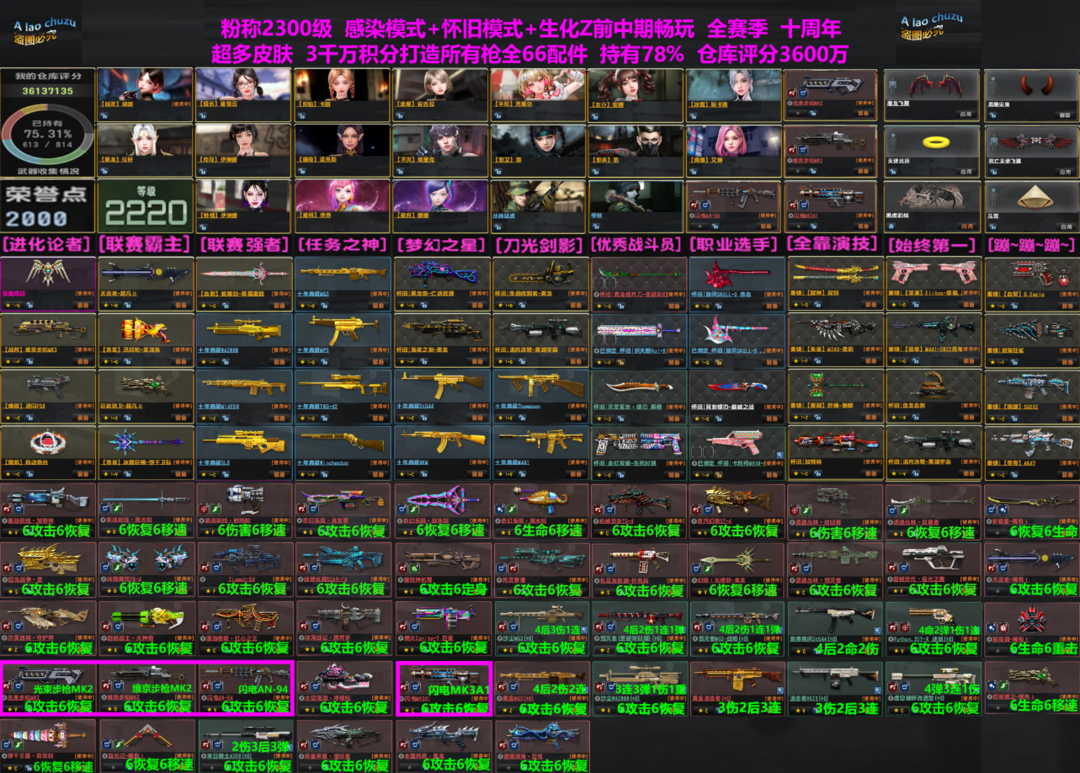Select the gold 十年典藏Thompson gun

tap(539, 396)
